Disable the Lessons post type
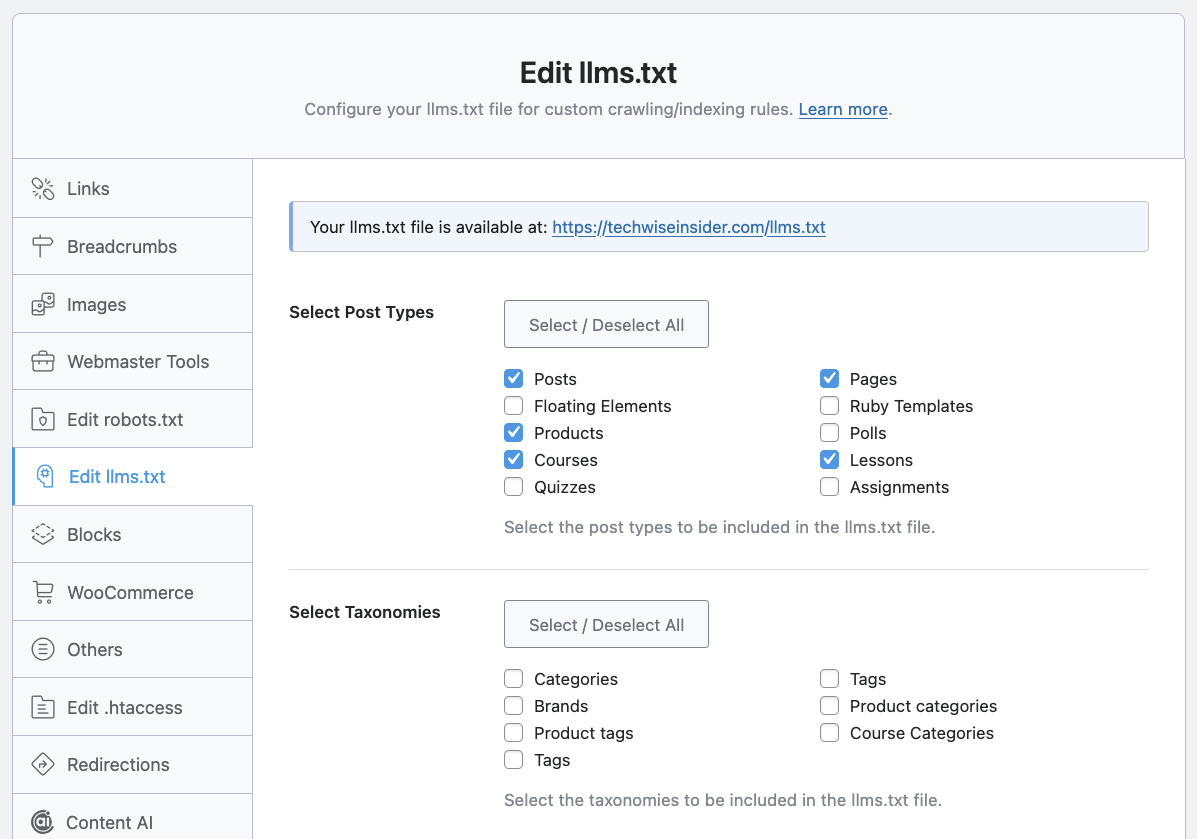The height and width of the screenshot is (839, 1197). (x=829, y=459)
